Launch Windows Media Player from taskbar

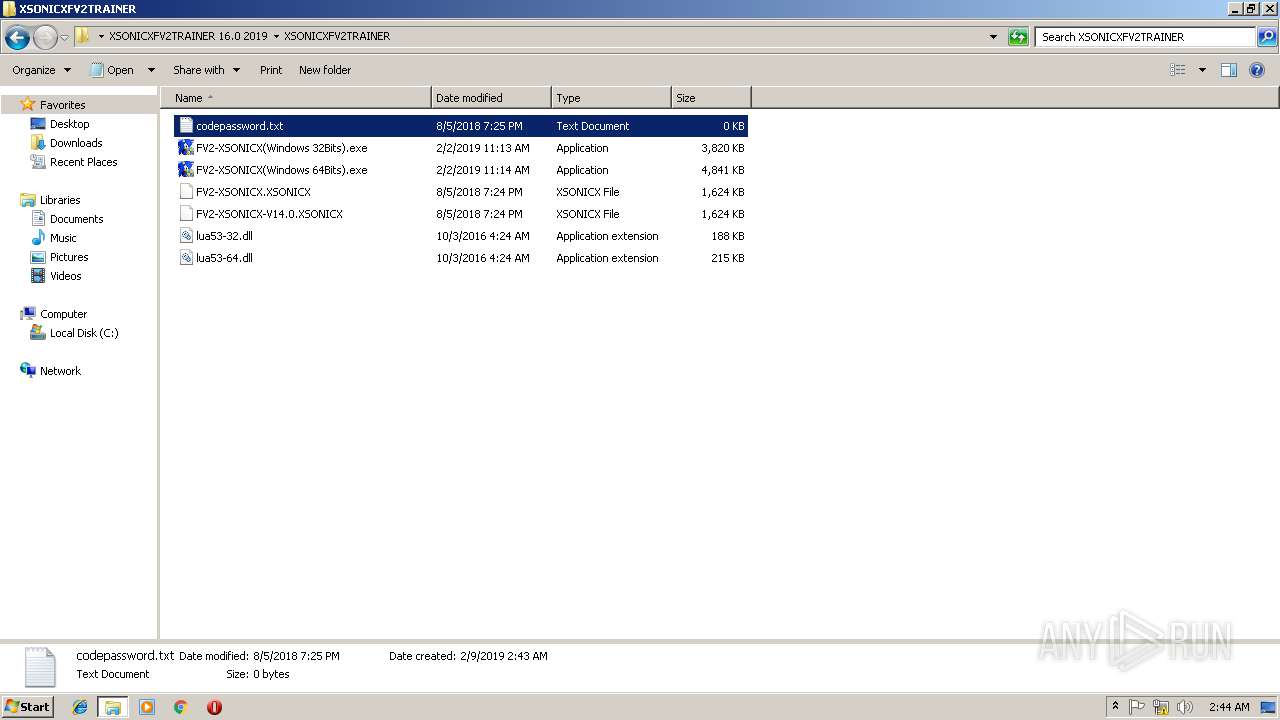click(147, 707)
